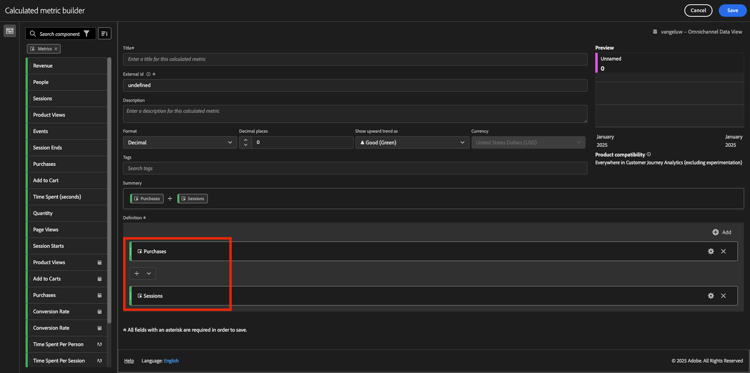Open the Format dropdown showing Decimal
The width and height of the screenshot is (750, 373).
click(180, 143)
